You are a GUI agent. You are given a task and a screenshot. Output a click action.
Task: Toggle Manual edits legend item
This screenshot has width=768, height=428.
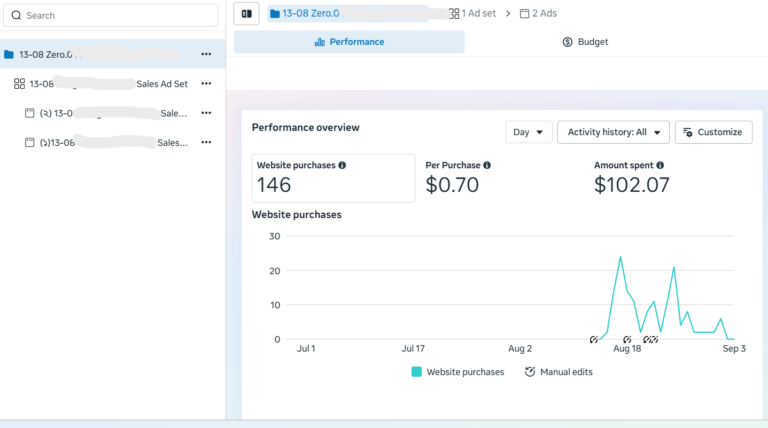tap(558, 372)
